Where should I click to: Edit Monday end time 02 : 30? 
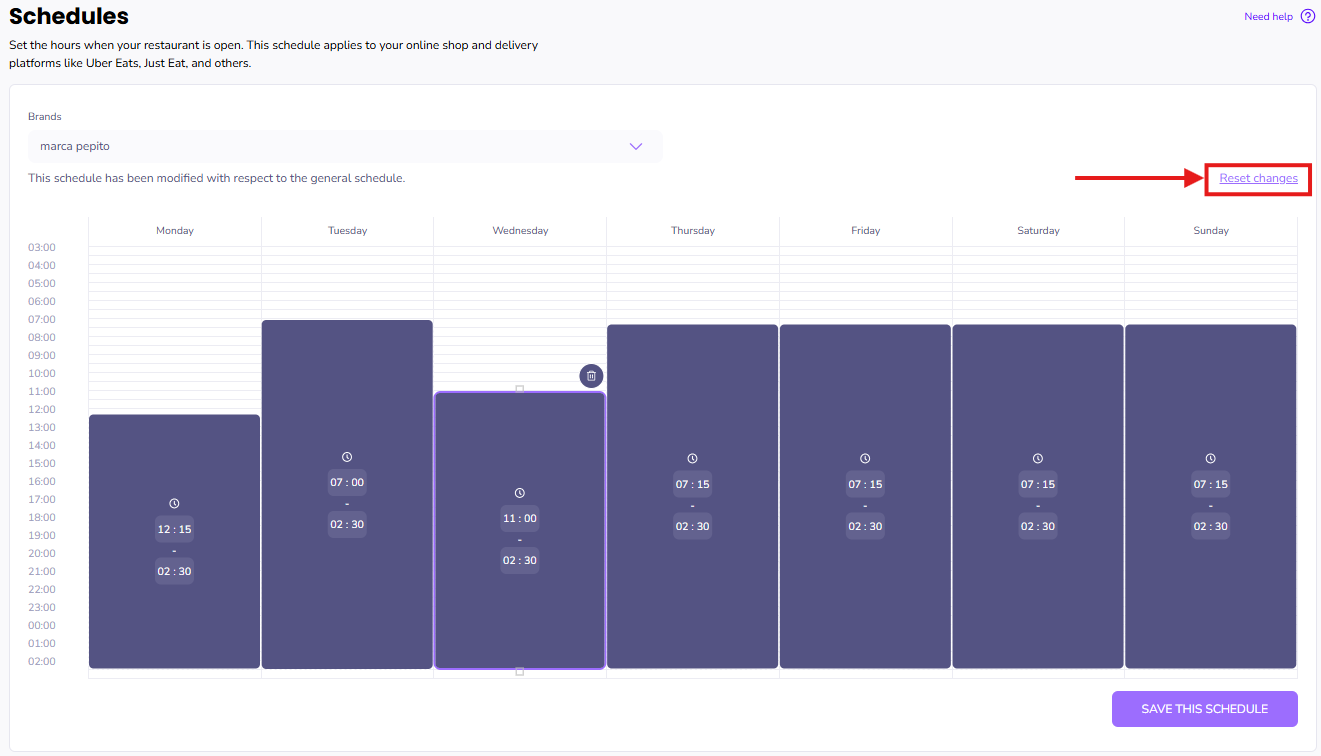tap(174, 572)
